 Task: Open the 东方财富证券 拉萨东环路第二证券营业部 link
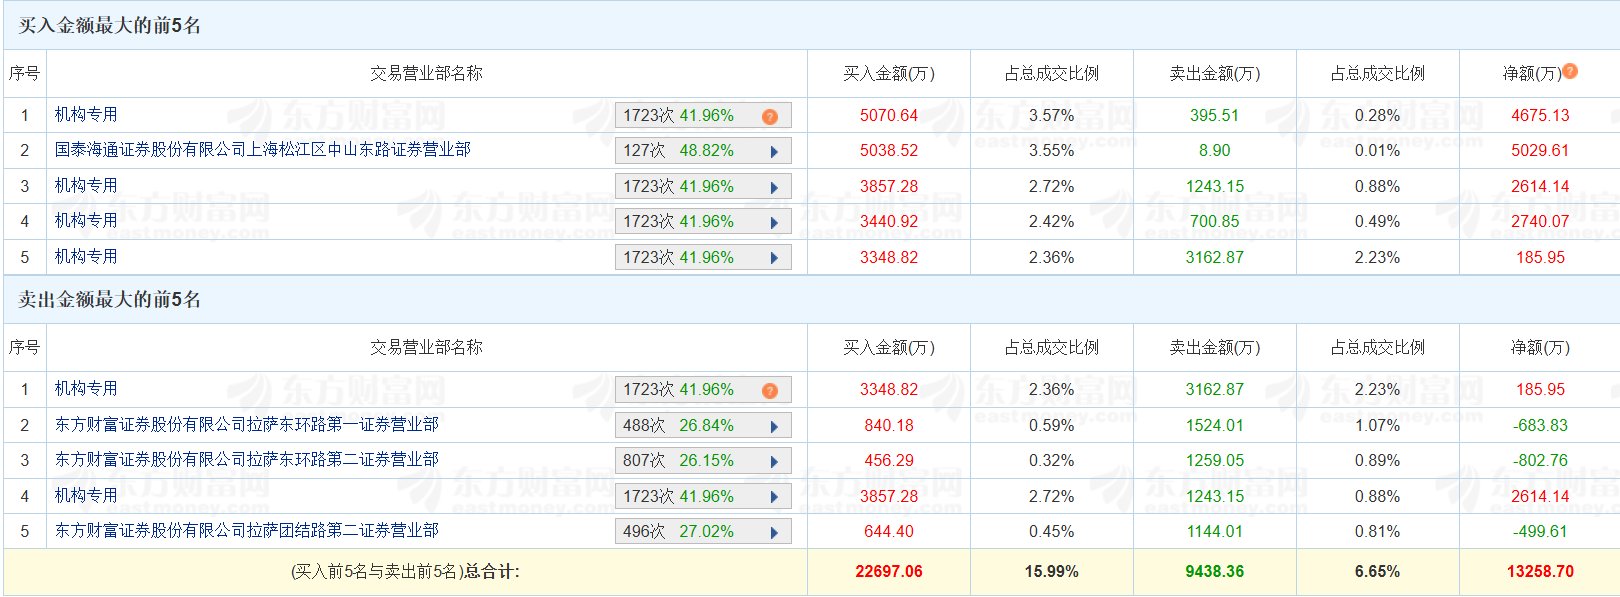[246, 460]
